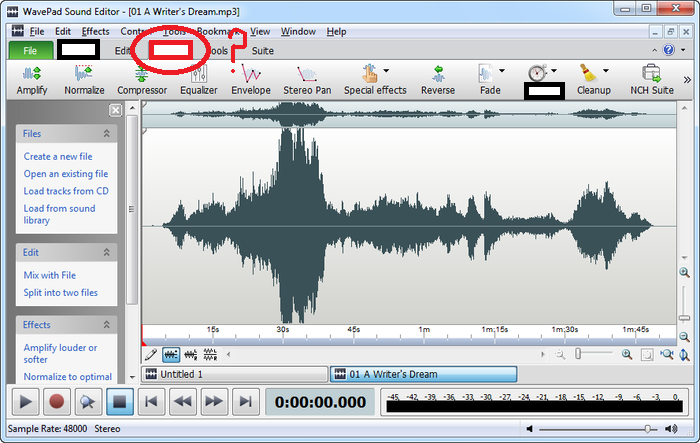Collapse the Files panel section
Screen dimensions: 700x443
(107, 134)
